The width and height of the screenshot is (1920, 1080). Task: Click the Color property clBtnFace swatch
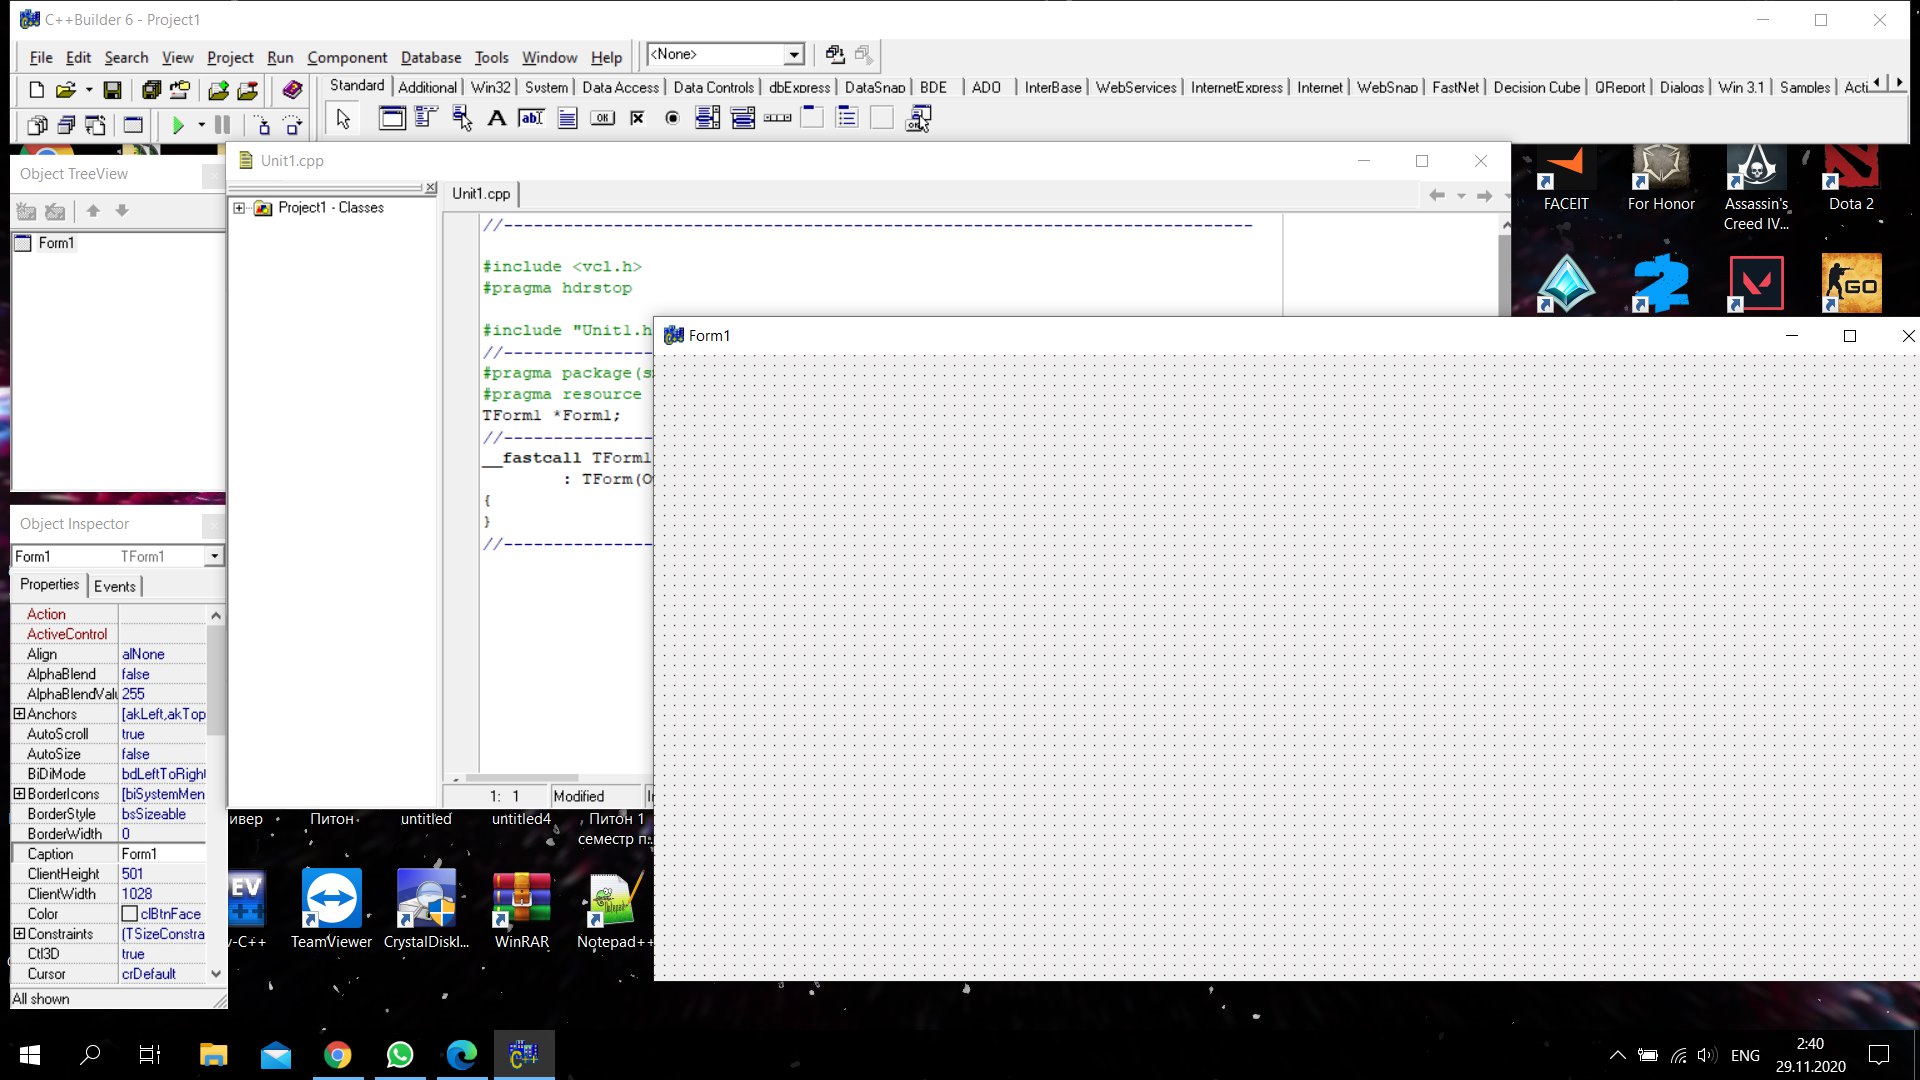click(129, 914)
